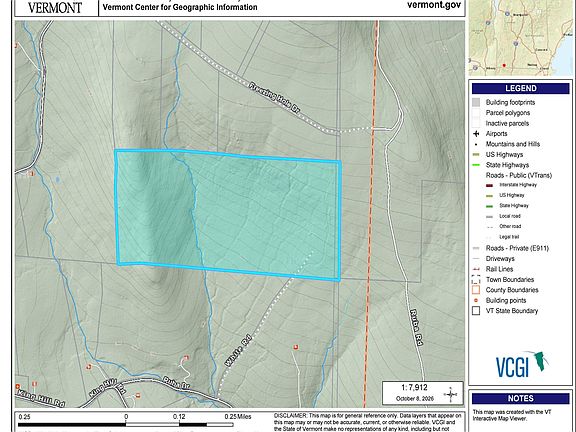Image resolution: width=576 pixels, height=432 pixels.
Task: Click the 'Inactive parcels' legend label
Action: pyautogui.click(x=507, y=123)
